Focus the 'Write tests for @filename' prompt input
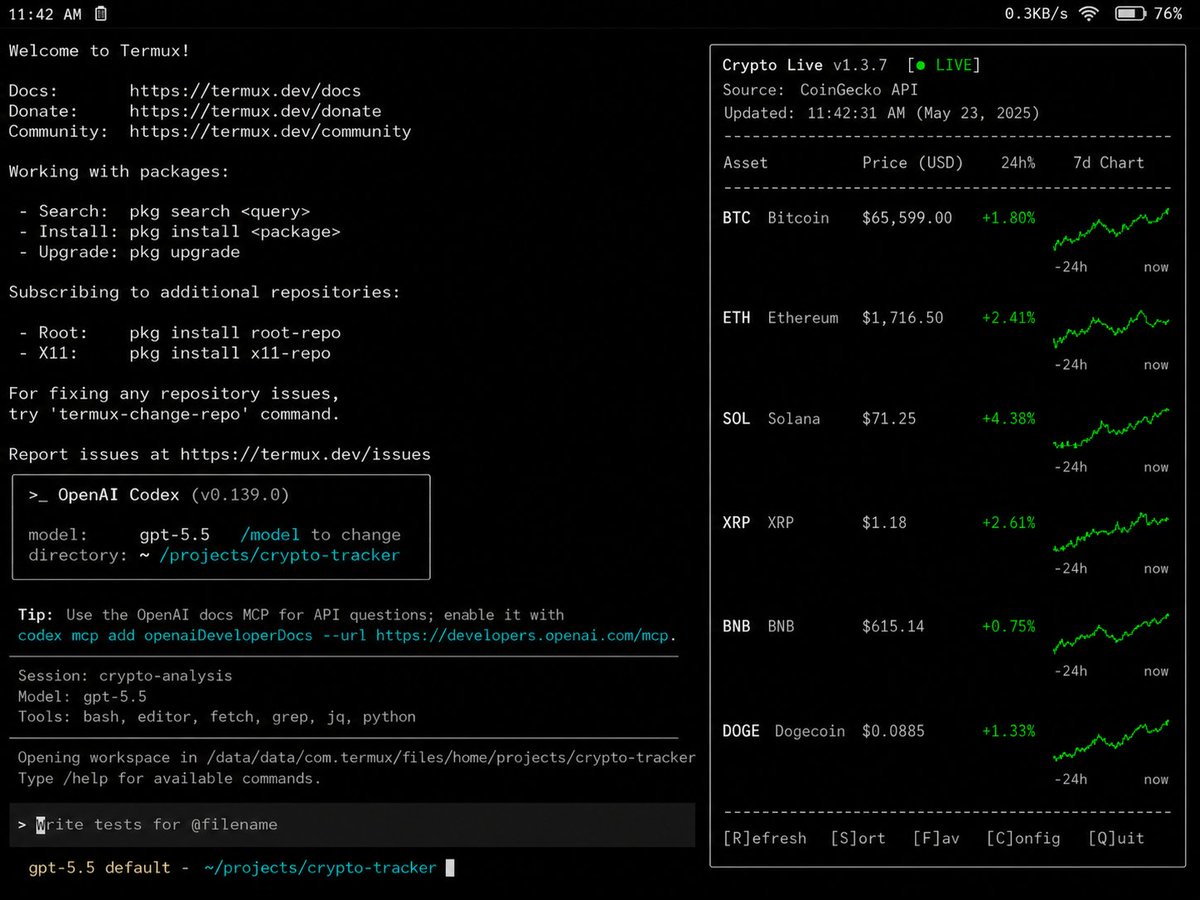The image size is (1200, 900). (352, 825)
